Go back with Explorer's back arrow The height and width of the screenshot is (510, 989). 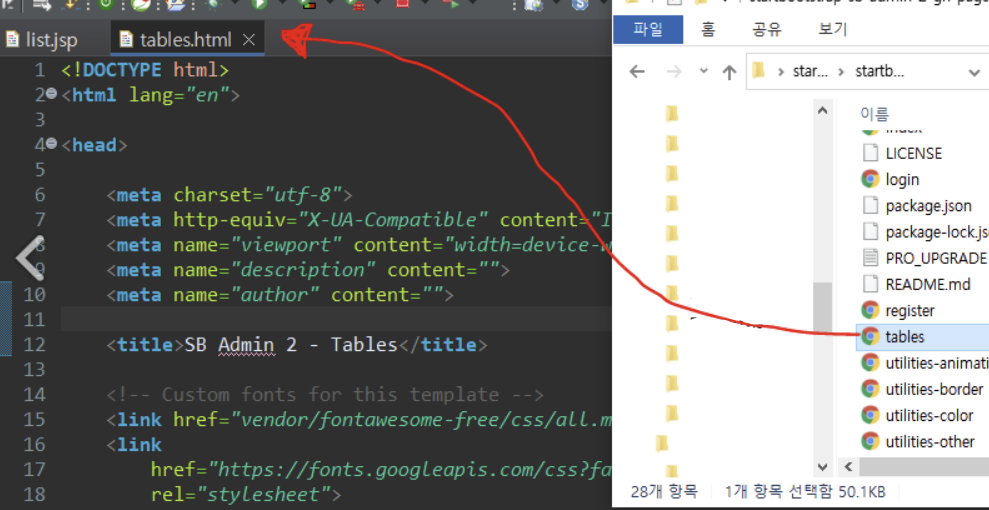637,71
